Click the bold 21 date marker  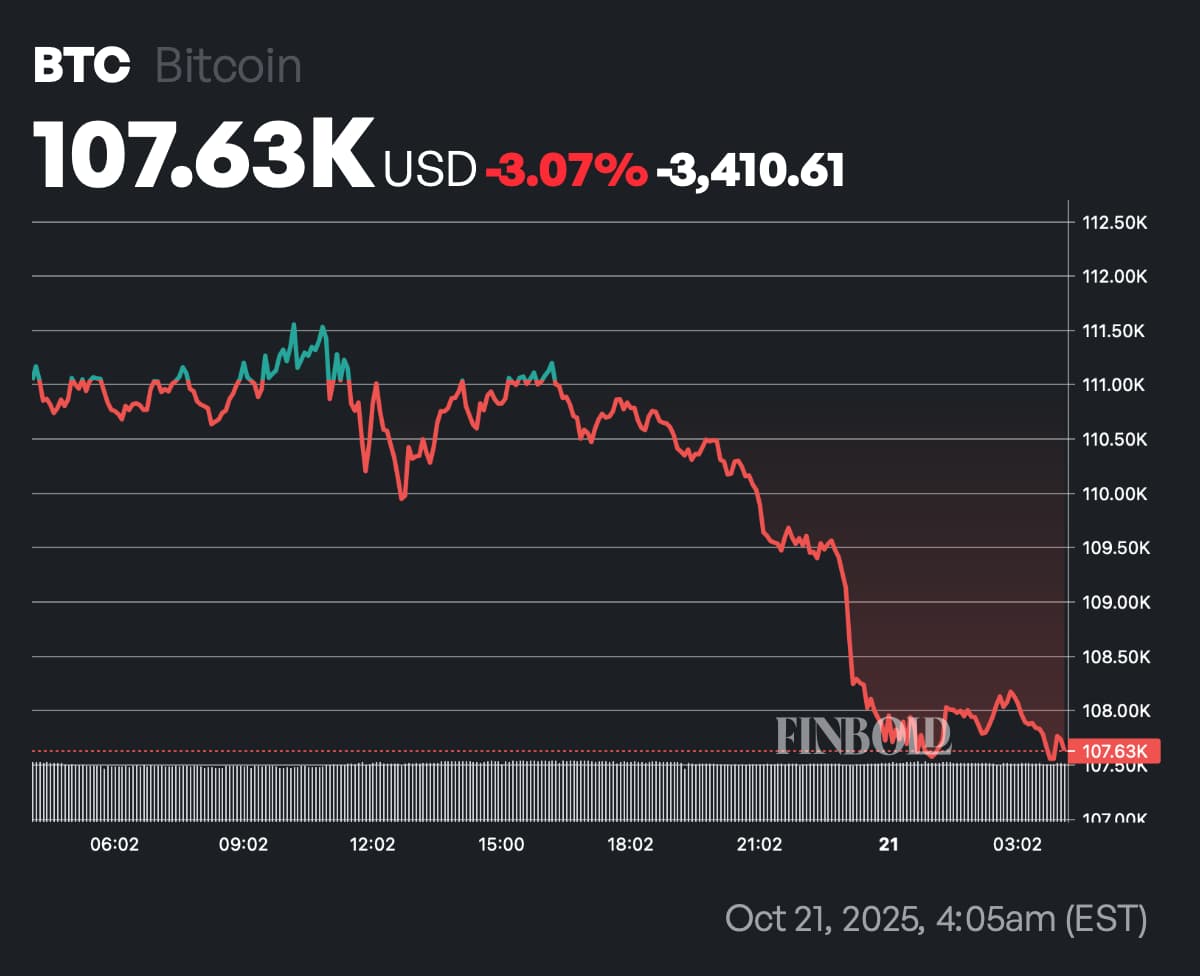[x=888, y=844]
